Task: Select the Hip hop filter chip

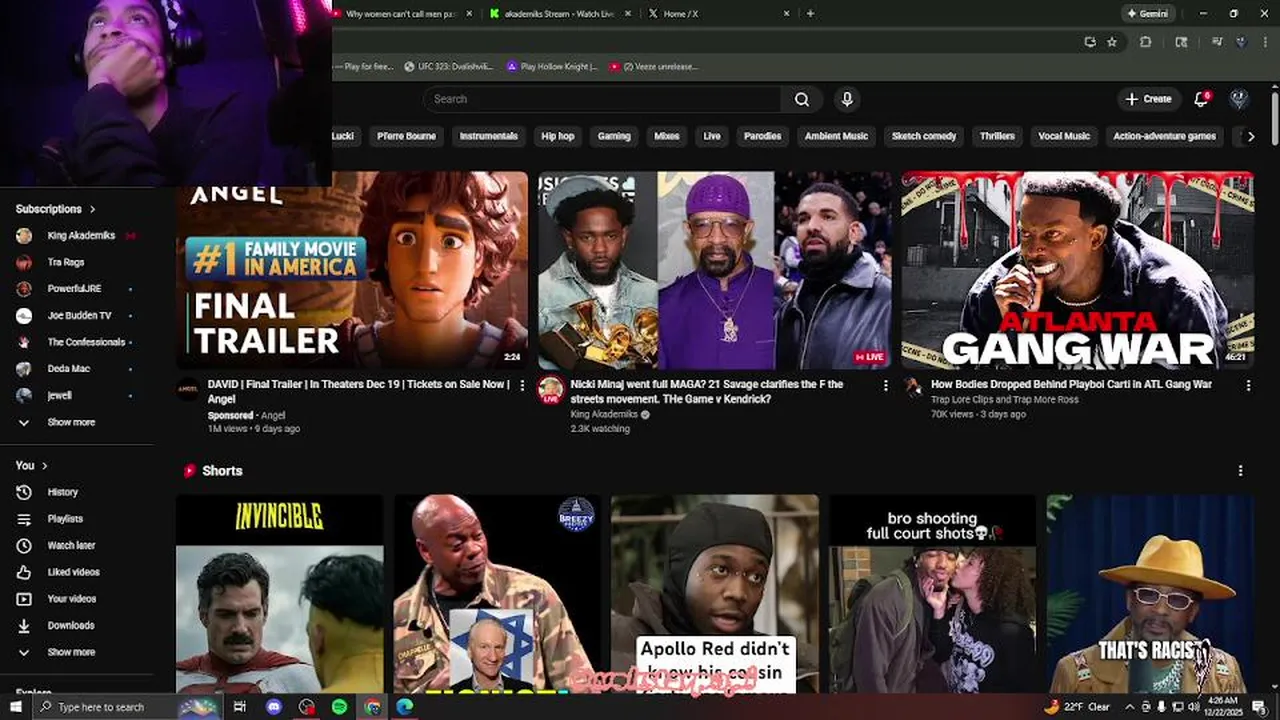Action: [x=558, y=136]
